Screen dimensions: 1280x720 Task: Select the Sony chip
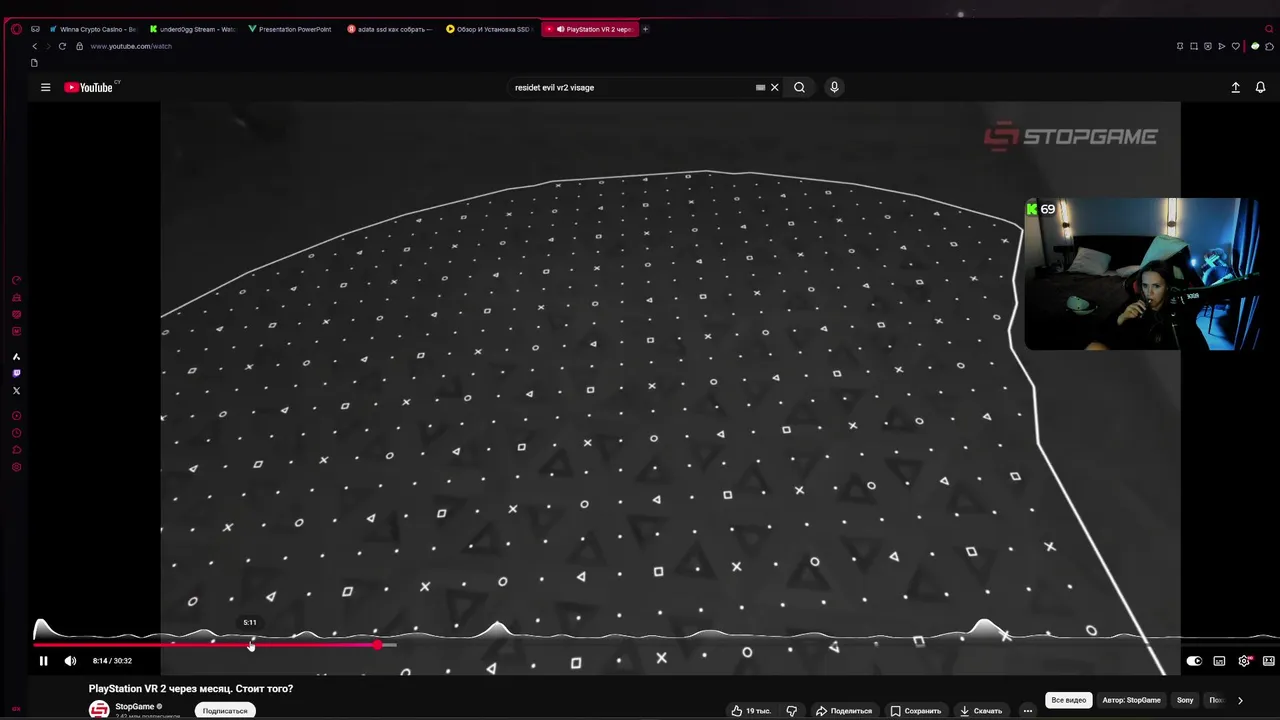(1185, 700)
